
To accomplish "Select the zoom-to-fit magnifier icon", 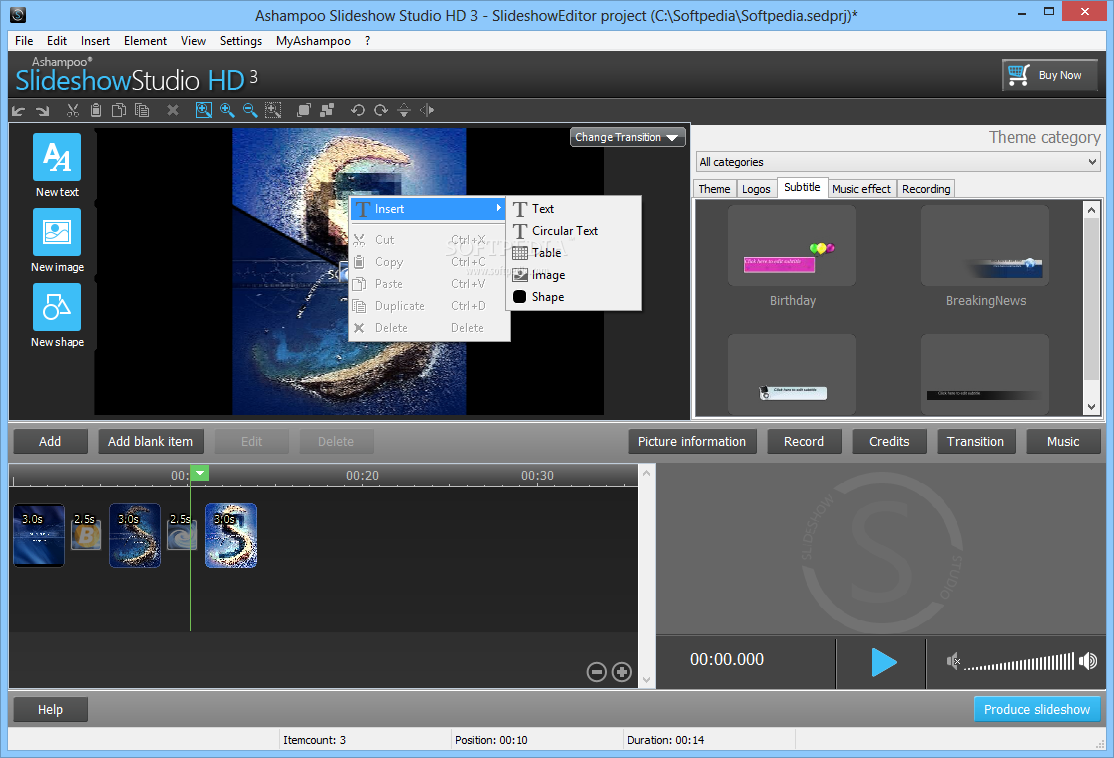I will (x=204, y=110).
